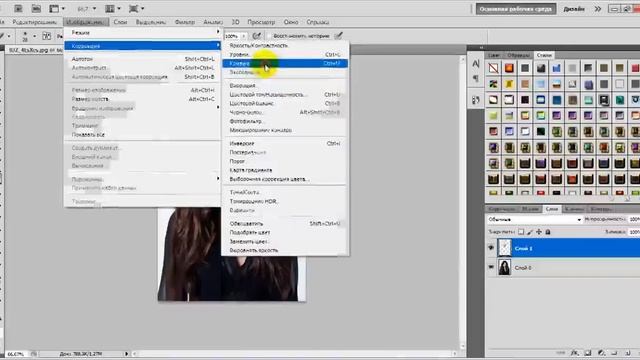Open the brush preset picker arrow
This screenshot has width=640, height=360.
34,36
